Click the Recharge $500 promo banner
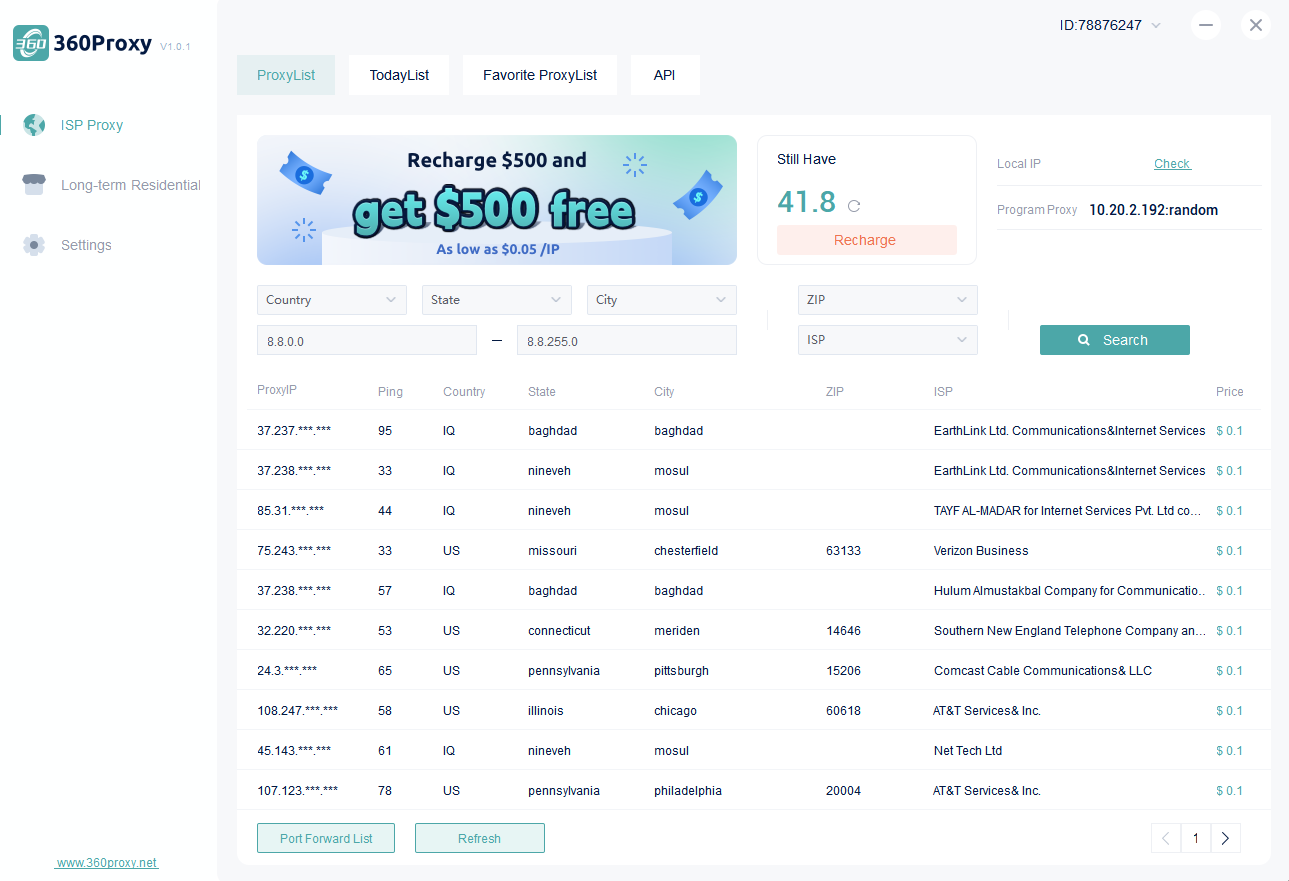Viewport: 1289px width, 881px height. [497, 200]
